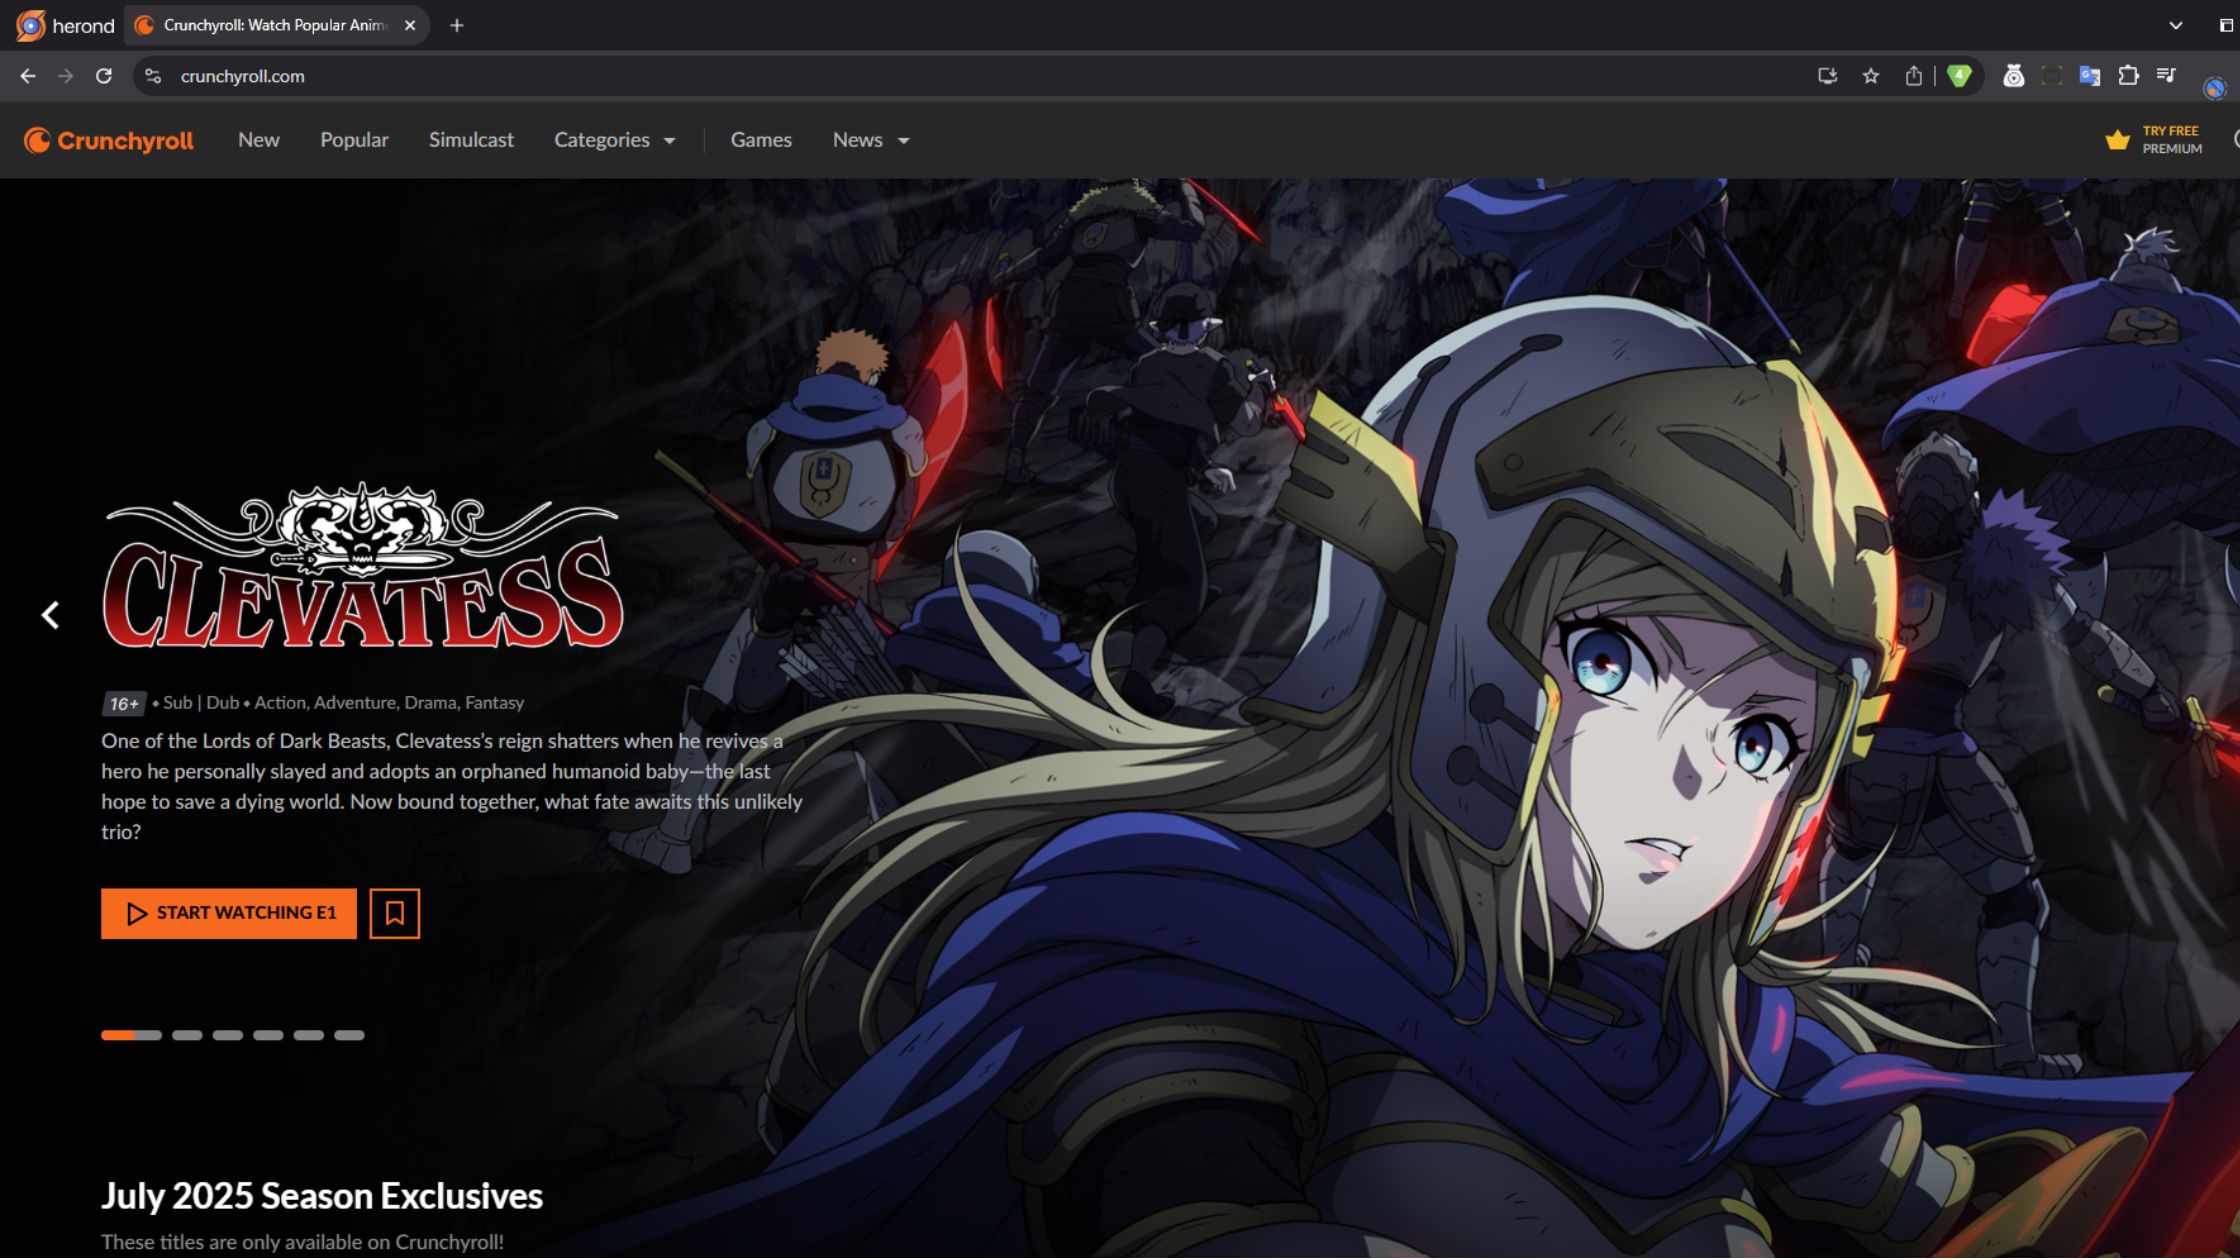This screenshot has height=1260, width=2240.
Task: Click the Action, Adventure, Drama, Fantasy genres
Action: coord(389,703)
